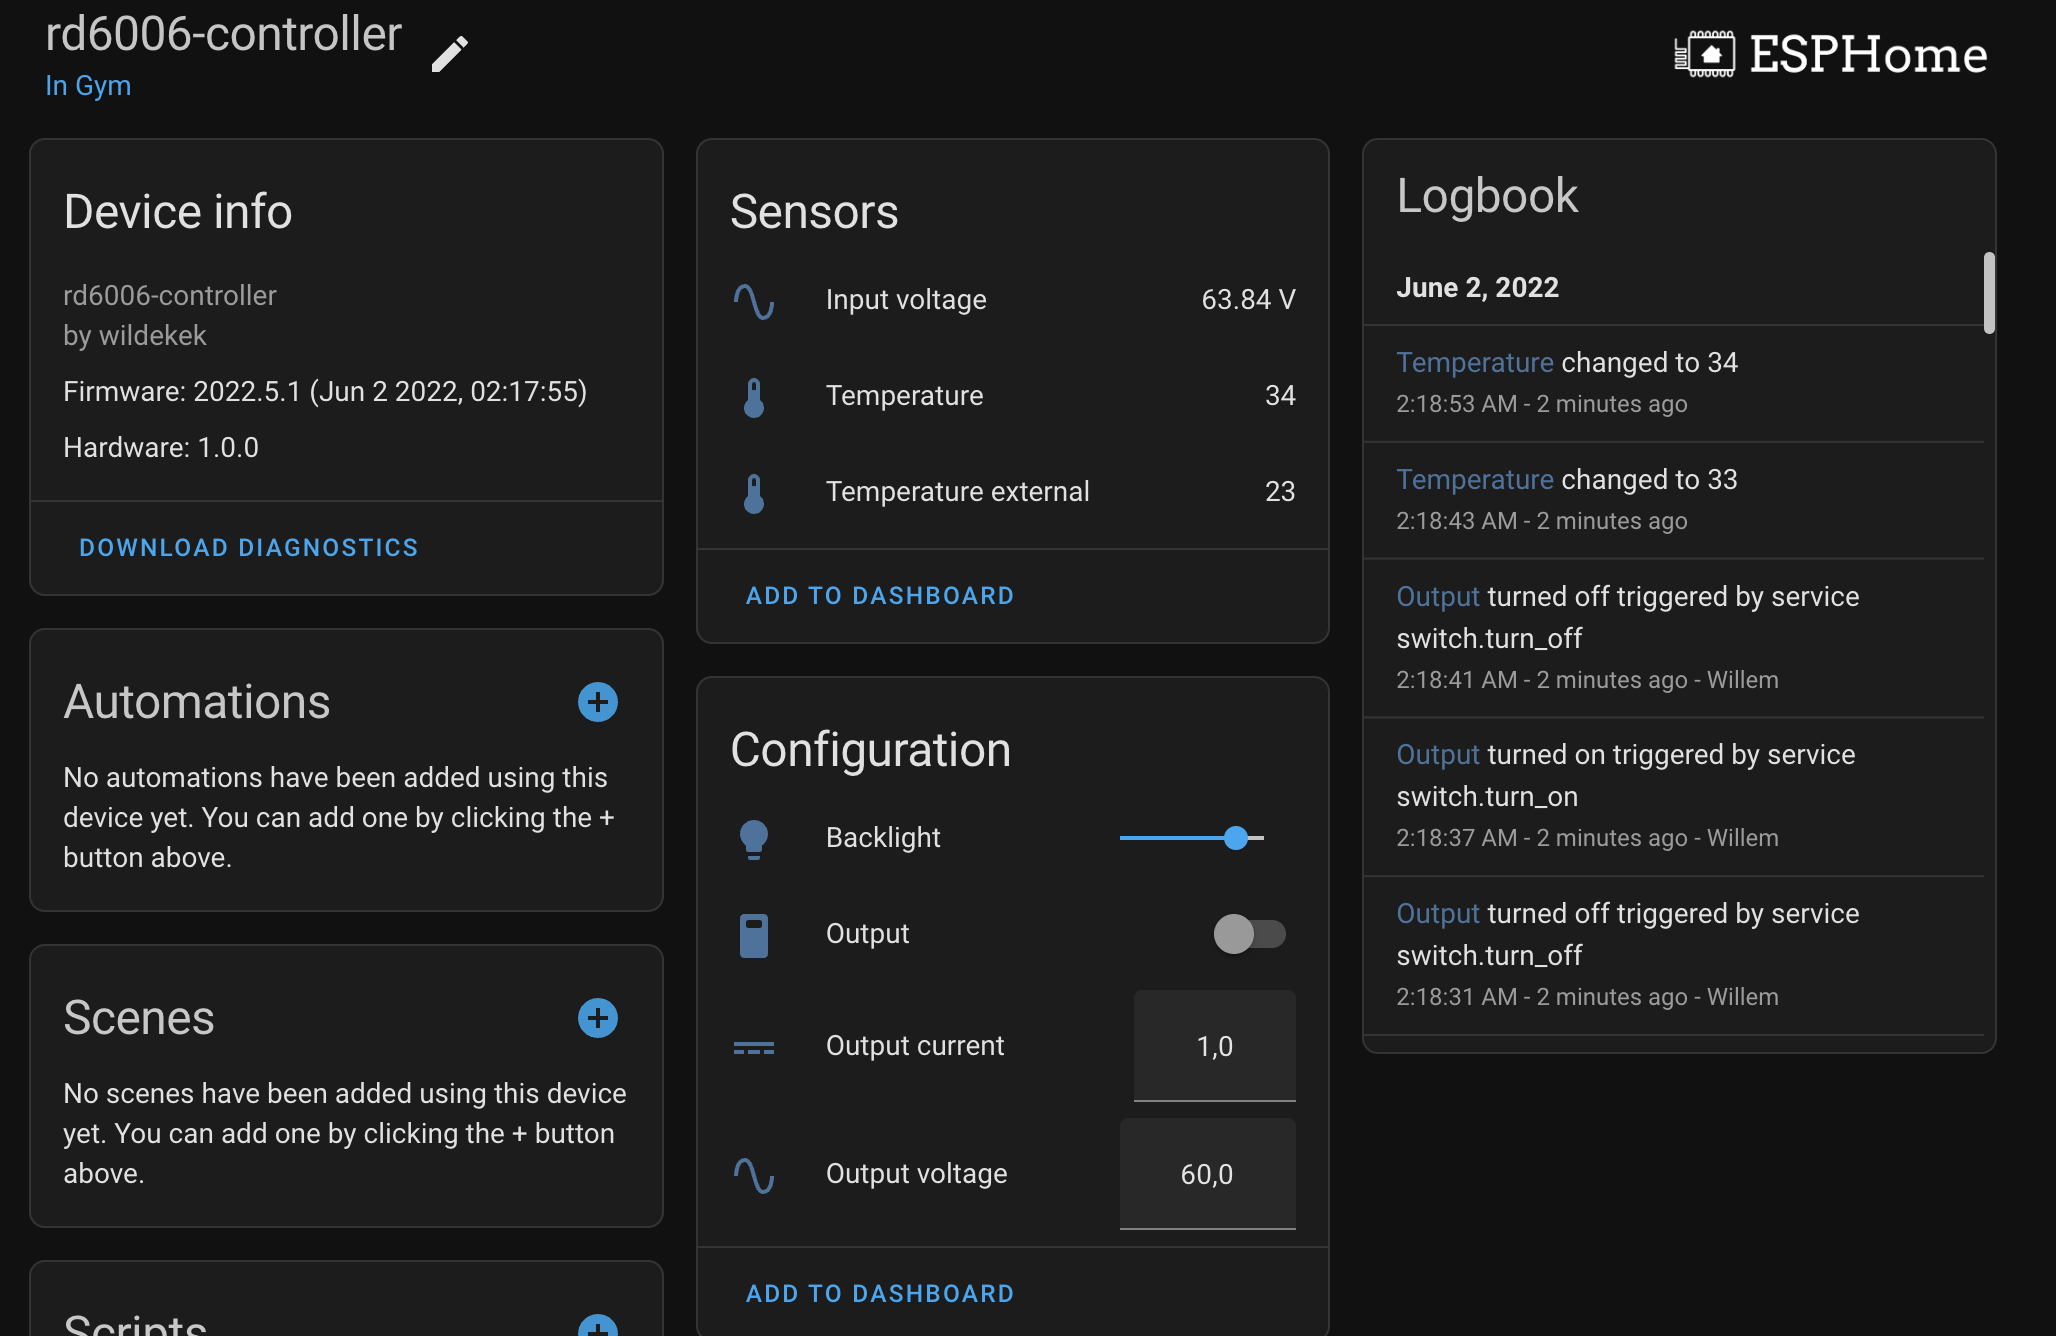
Task: Click the Backlight lightbulb icon
Action: [x=753, y=838]
